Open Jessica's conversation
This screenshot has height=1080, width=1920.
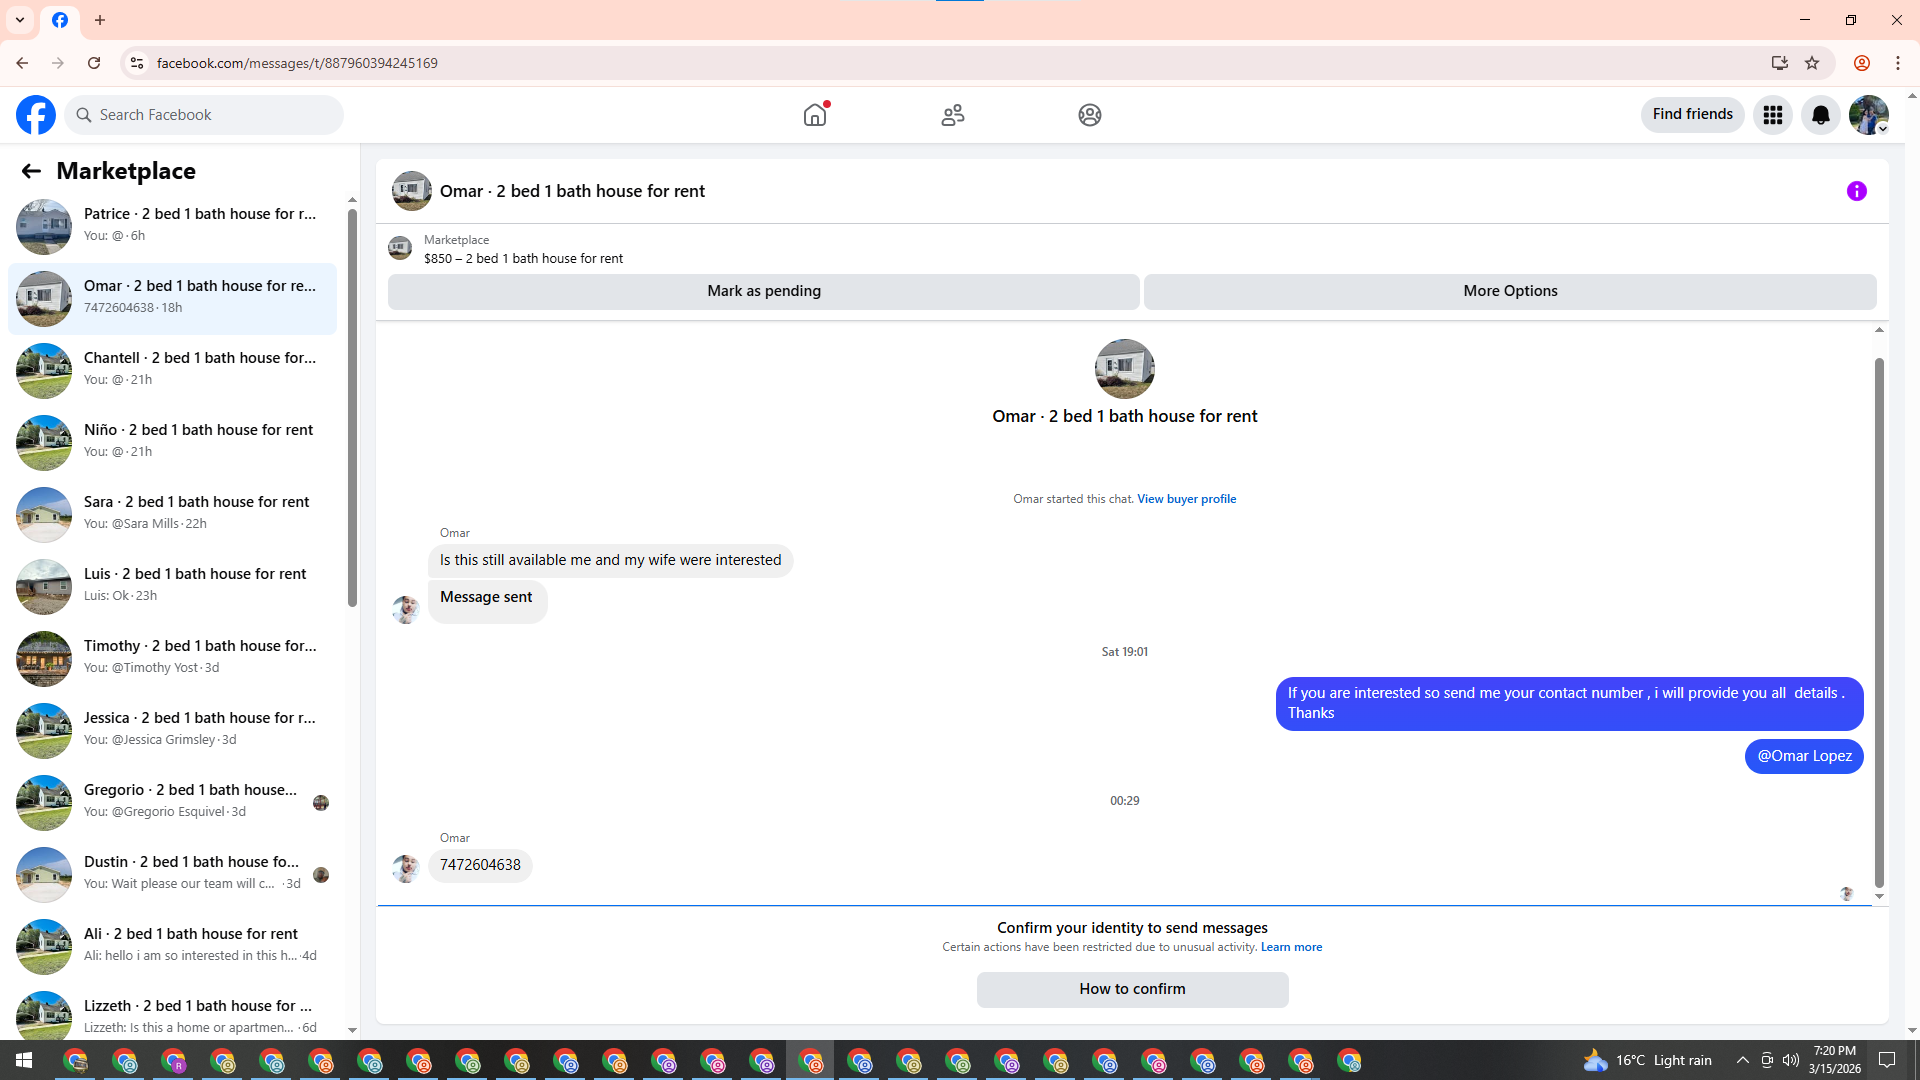click(x=172, y=730)
